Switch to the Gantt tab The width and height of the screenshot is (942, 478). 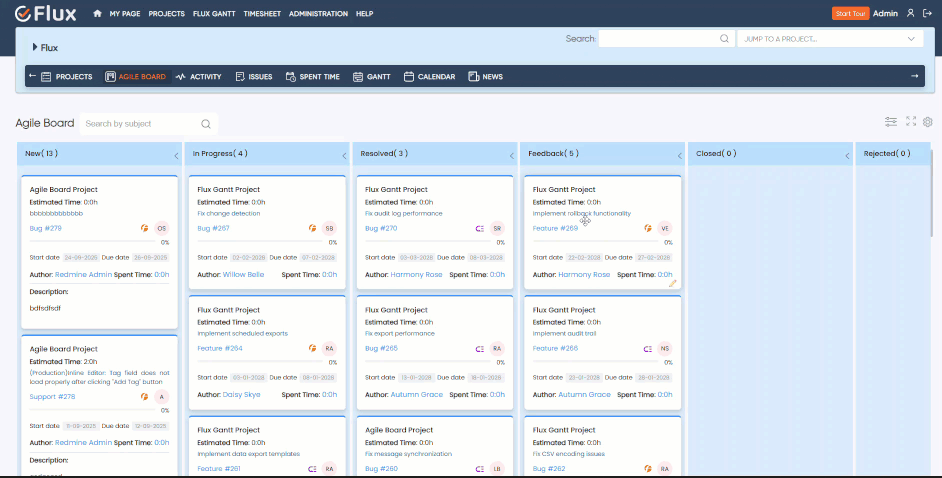tap(372, 76)
